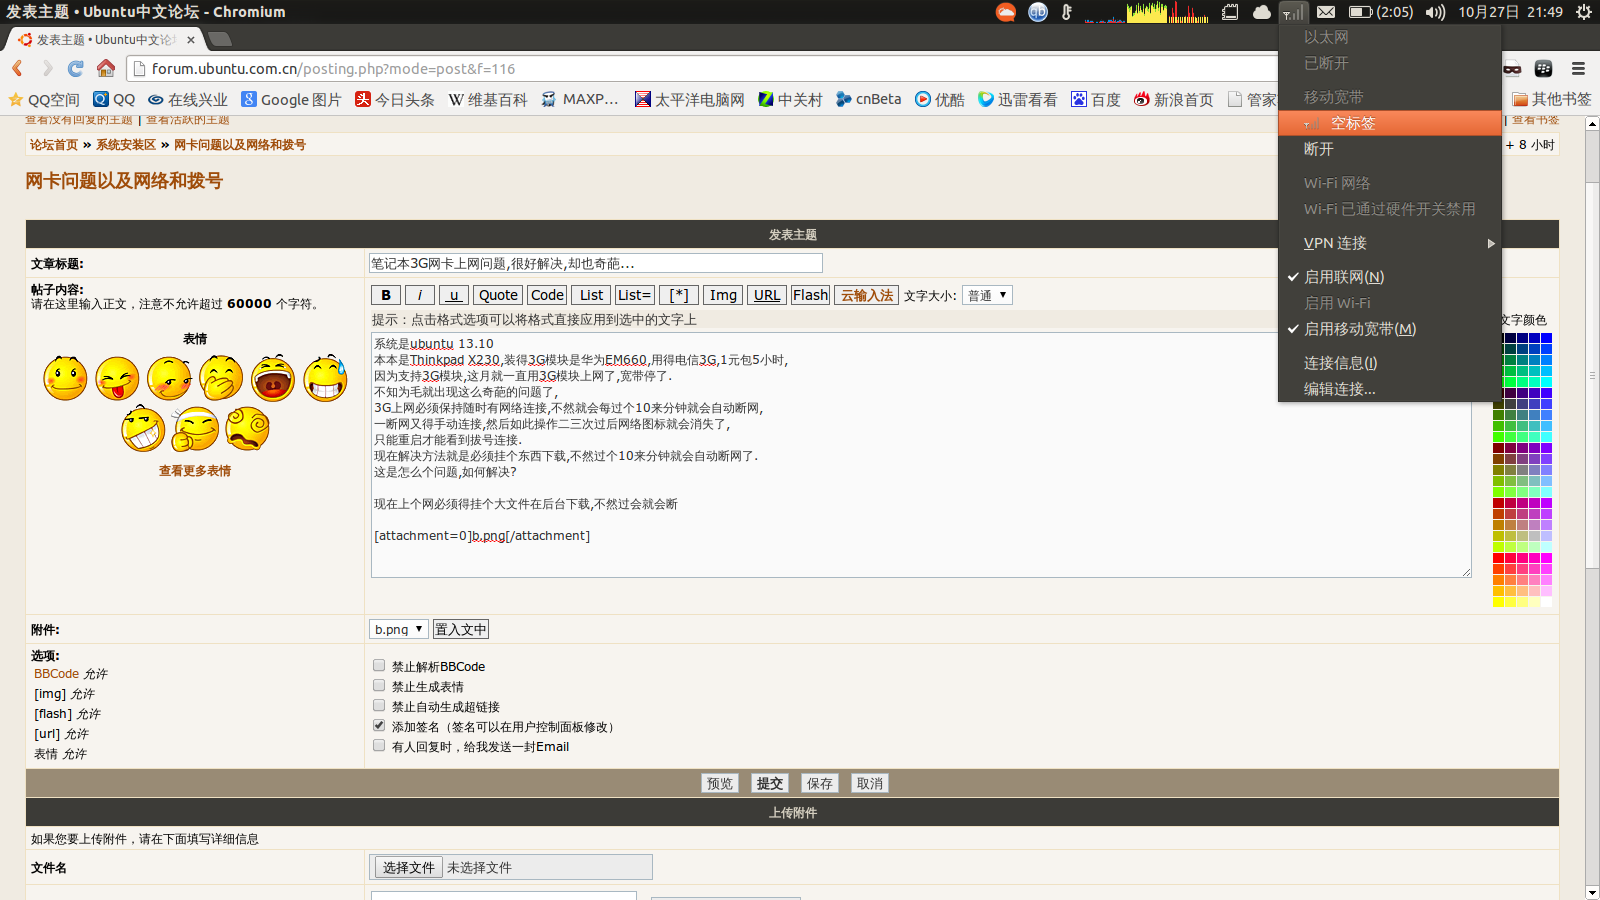Check 禁止自动生成超链接 option

(379, 705)
